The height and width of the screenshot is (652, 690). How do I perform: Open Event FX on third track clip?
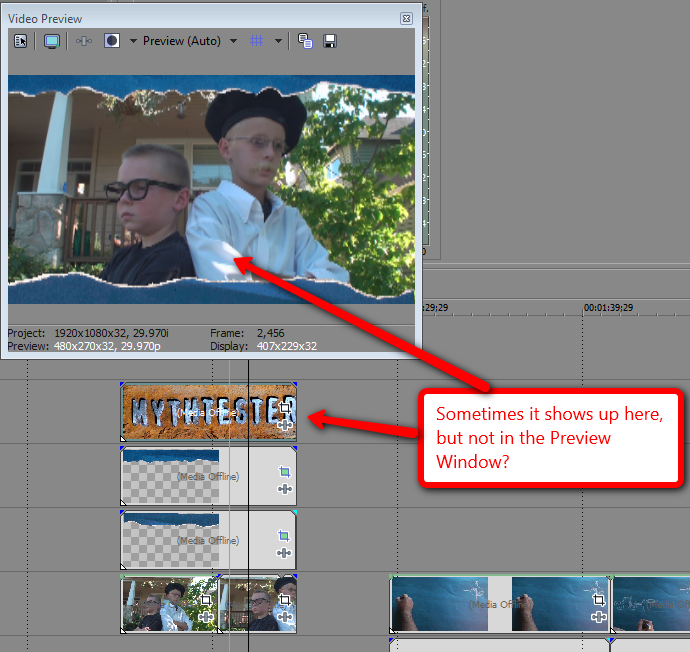pyautogui.click(x=285, y=552)
